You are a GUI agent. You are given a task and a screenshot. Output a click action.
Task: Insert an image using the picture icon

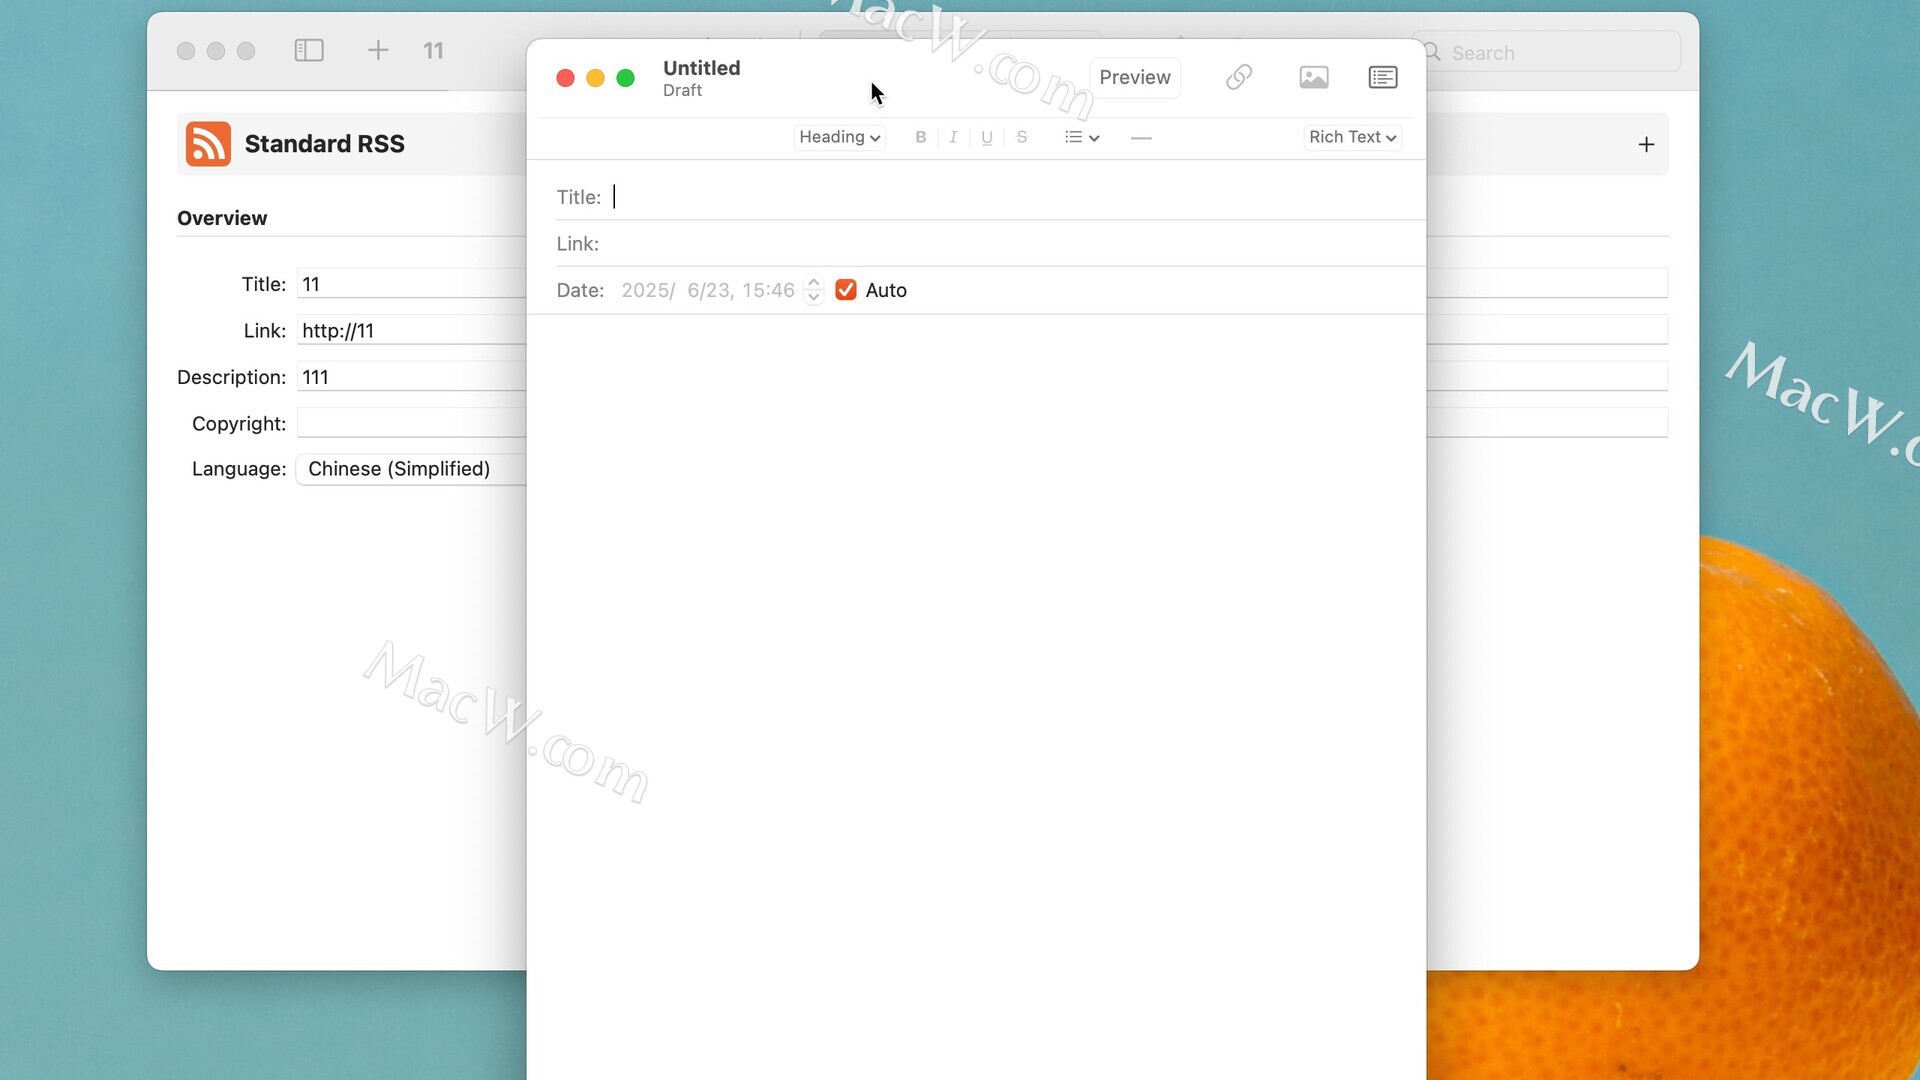[x=1313, y=77]
